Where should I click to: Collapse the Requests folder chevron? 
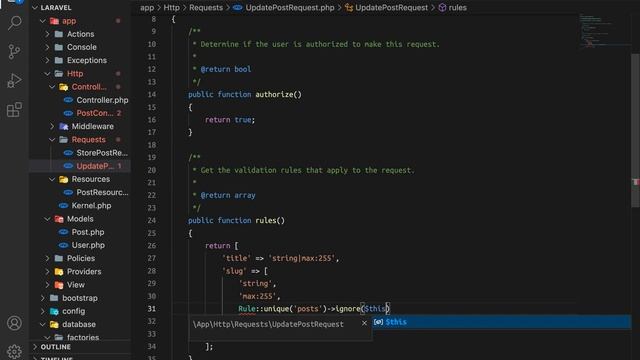pyautogui.click(x=52, y=140)
